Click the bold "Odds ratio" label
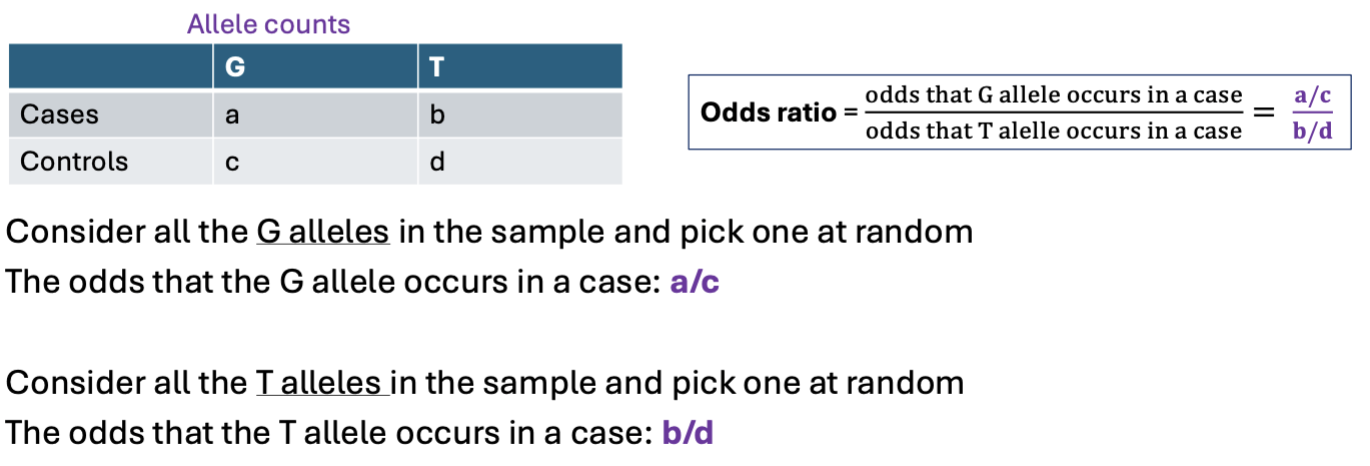This screenshot has width=1370, height=466. pyautogui.click(x=768, y=112)
